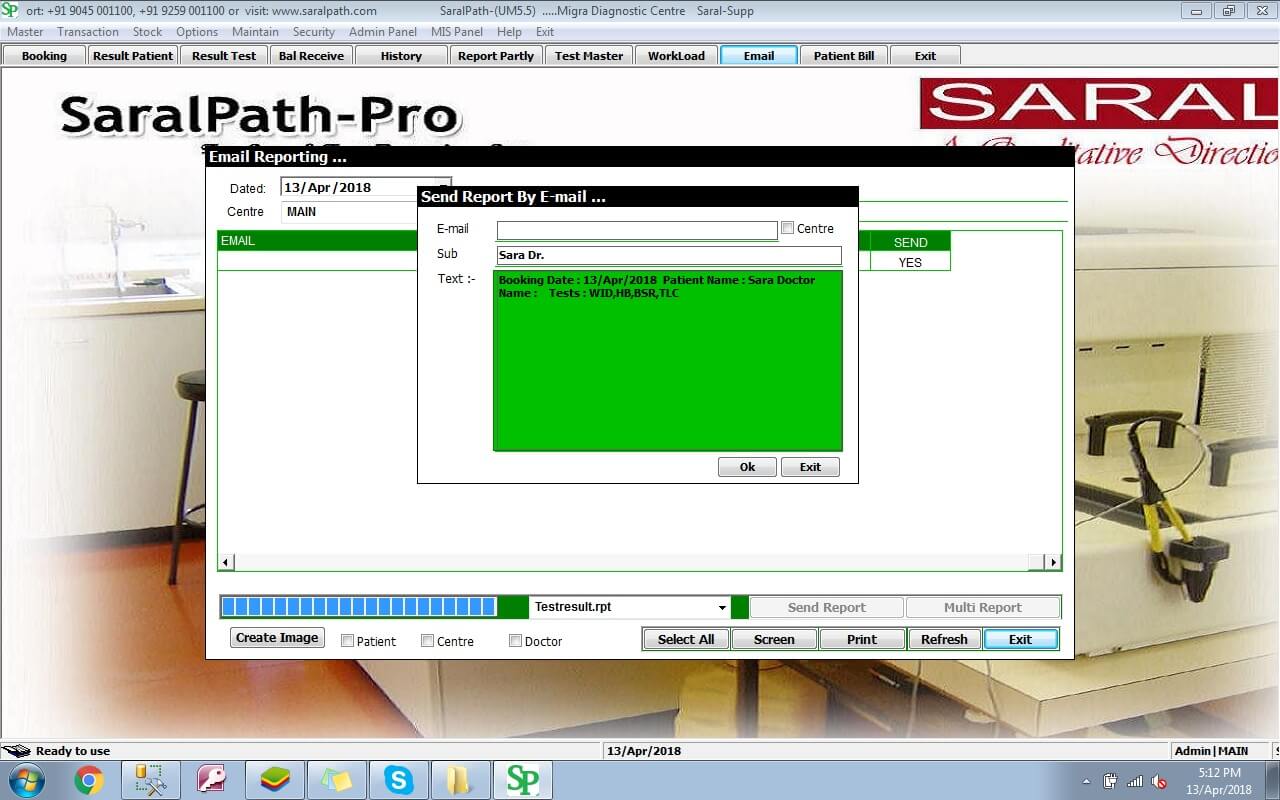Click the Refresh button
This screenshot has width=1280, height=800.
[944, 639]
